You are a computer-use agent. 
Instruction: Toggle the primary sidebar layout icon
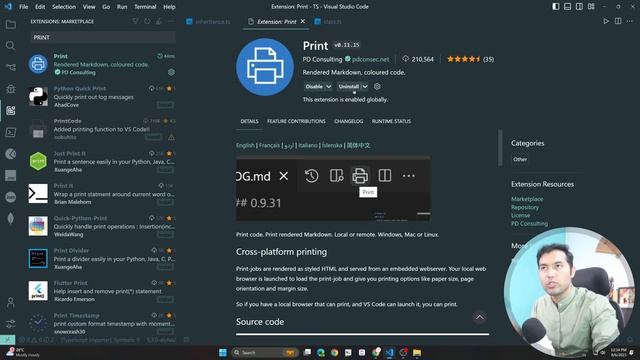click(556, 7)
